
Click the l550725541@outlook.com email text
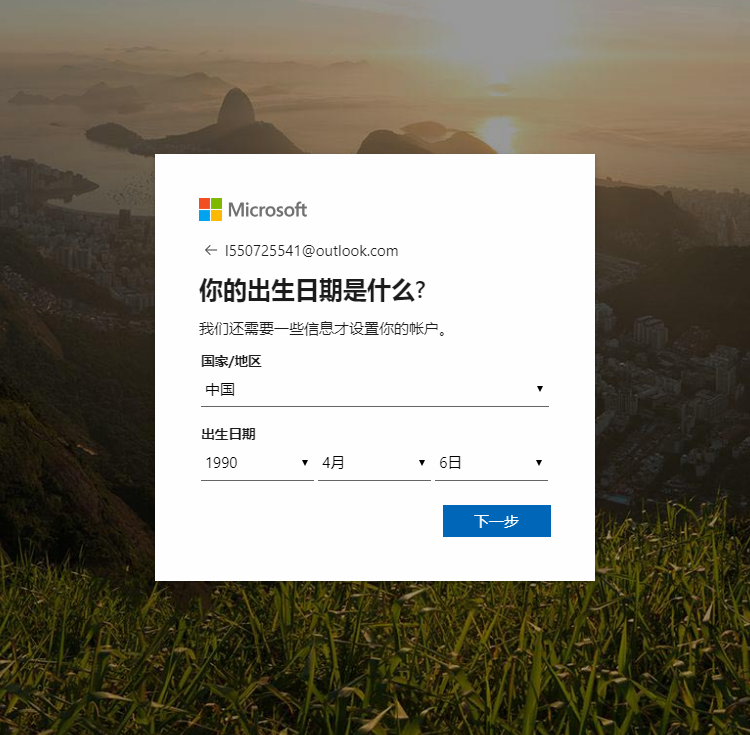(311, 251)
